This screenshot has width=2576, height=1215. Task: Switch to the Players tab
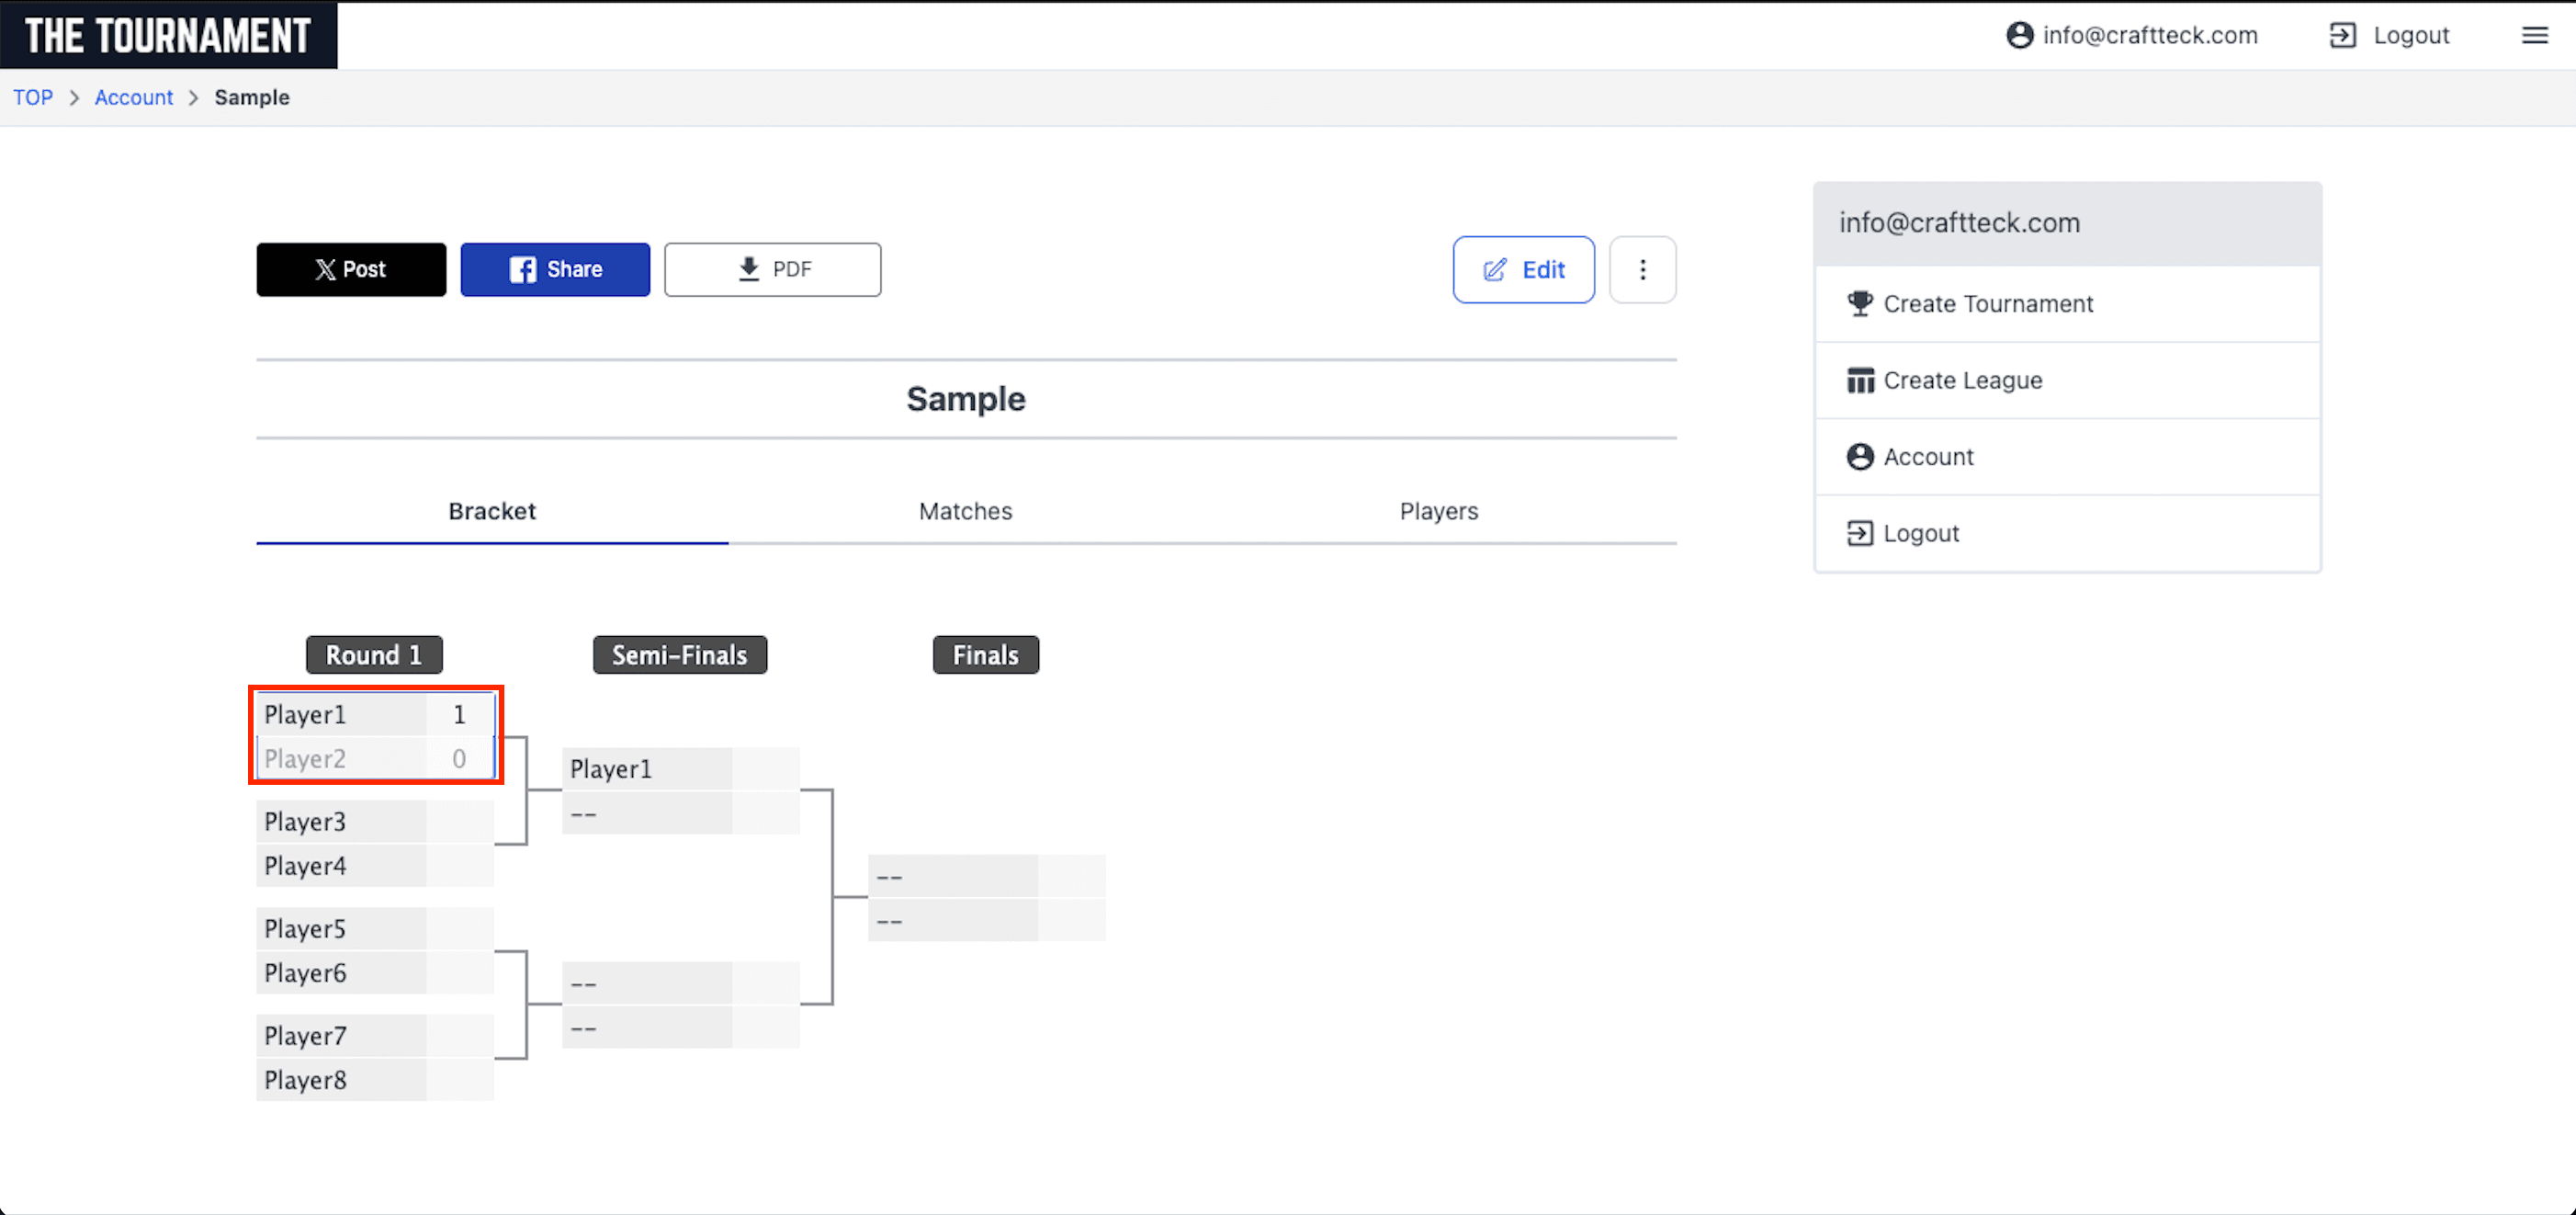[1438, 511]
